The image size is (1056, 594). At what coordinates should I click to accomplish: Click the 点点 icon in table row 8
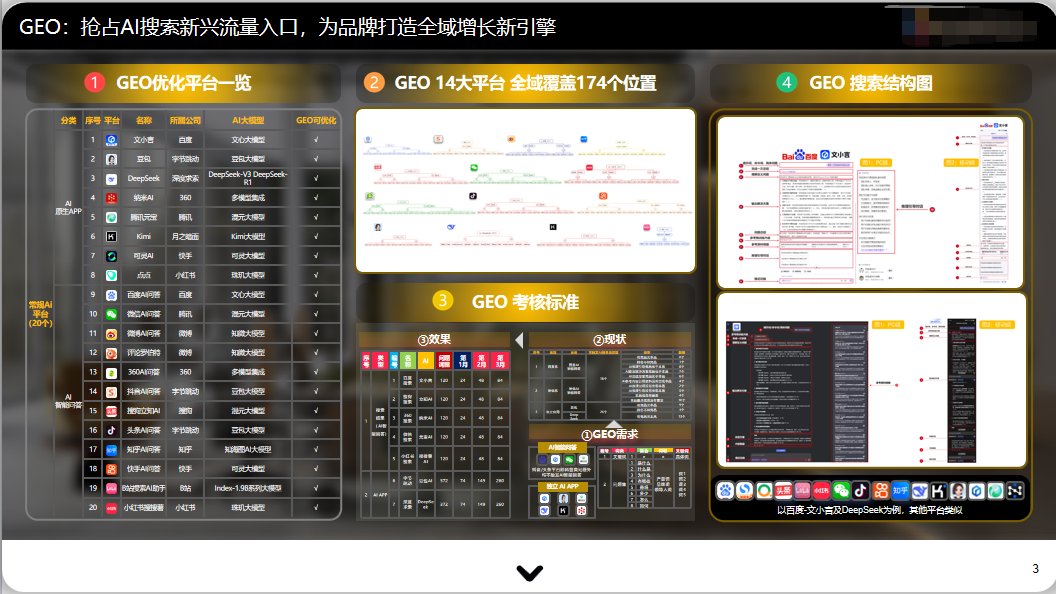(112, 275)
